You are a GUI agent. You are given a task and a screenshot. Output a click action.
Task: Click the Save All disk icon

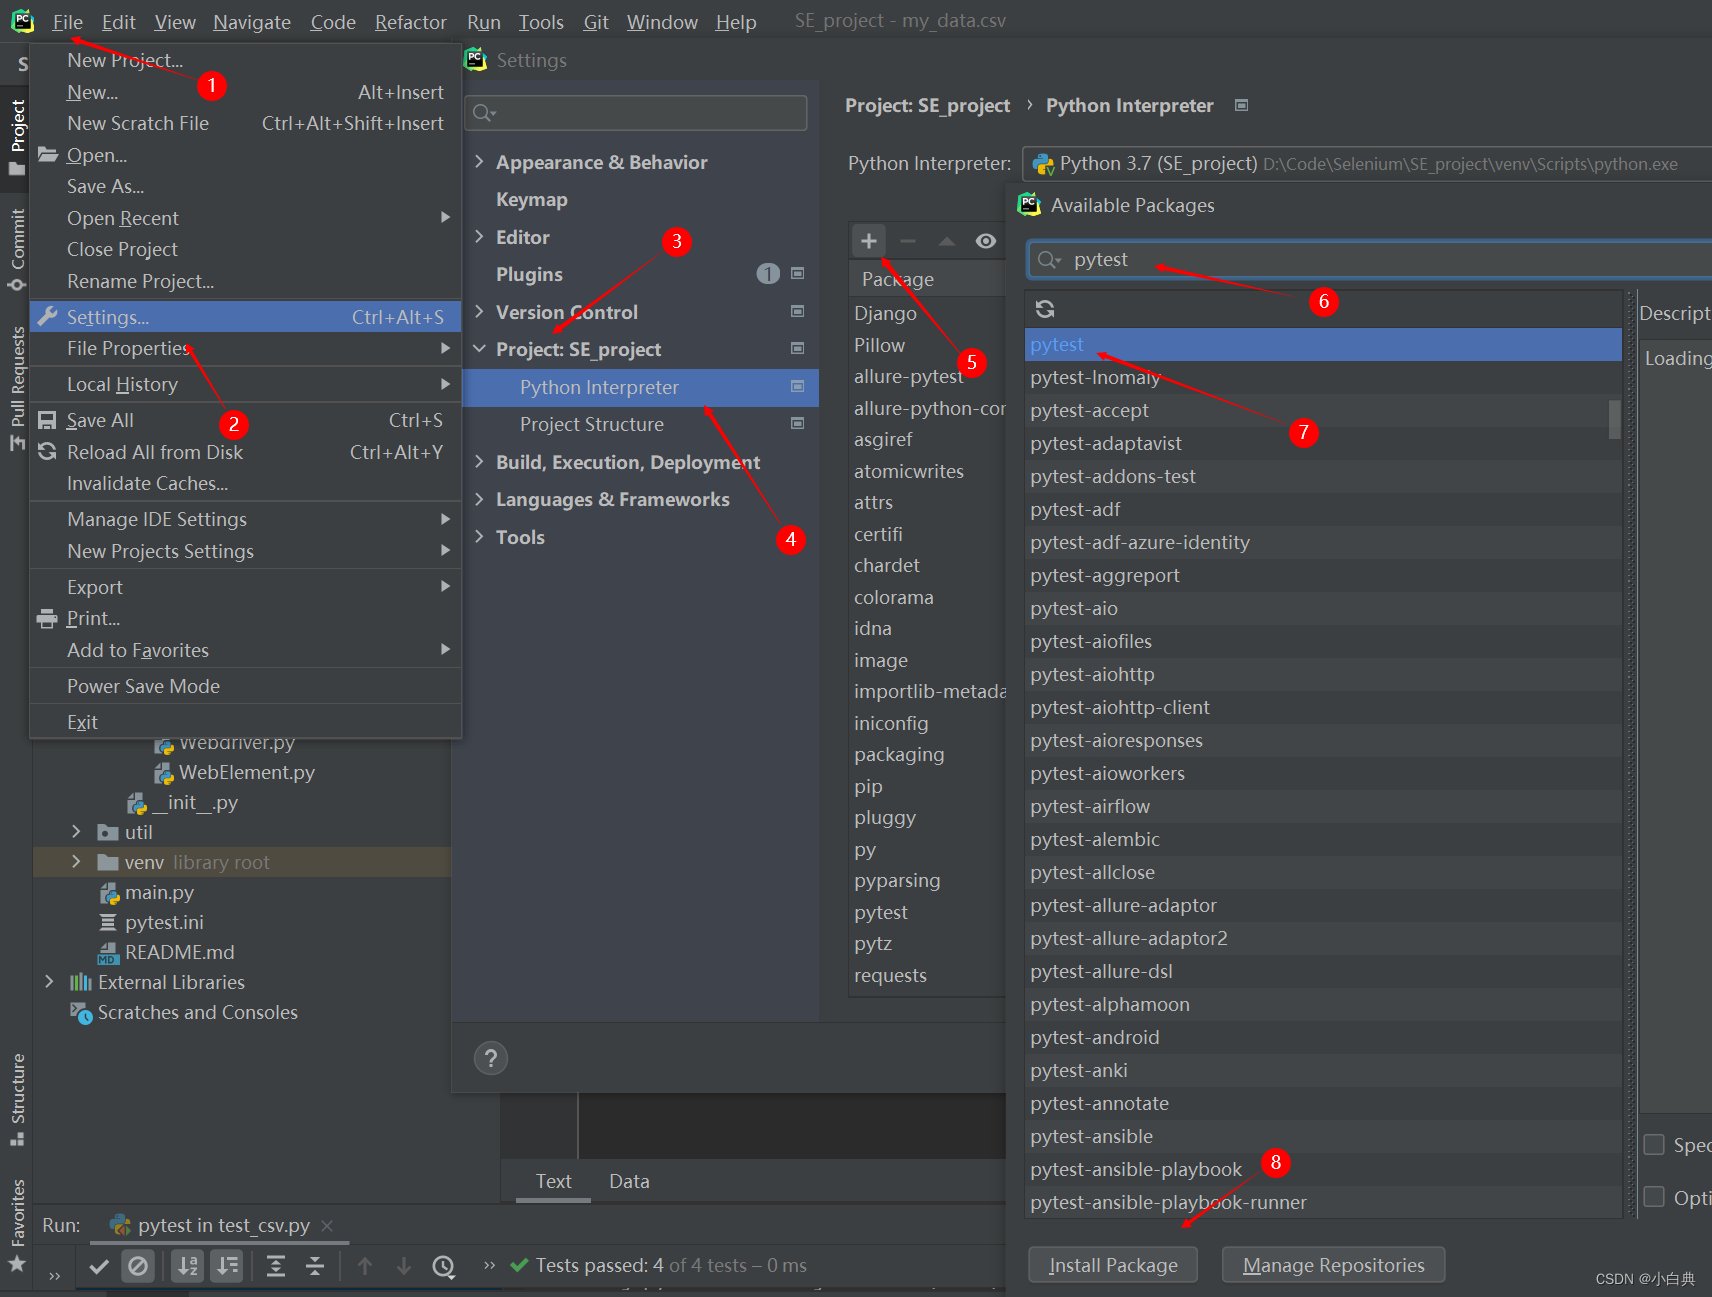(47, 420)
